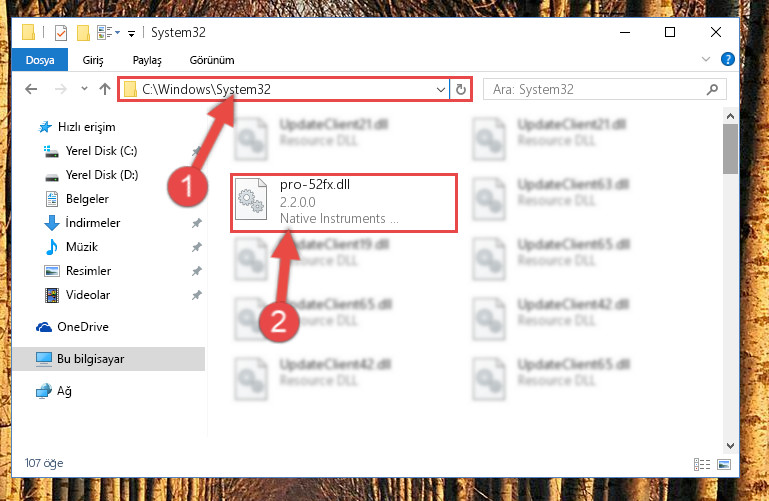Screen dimensions: 769x501
Task: Toggle the pin next to Videolar
Action: point(197,295)
